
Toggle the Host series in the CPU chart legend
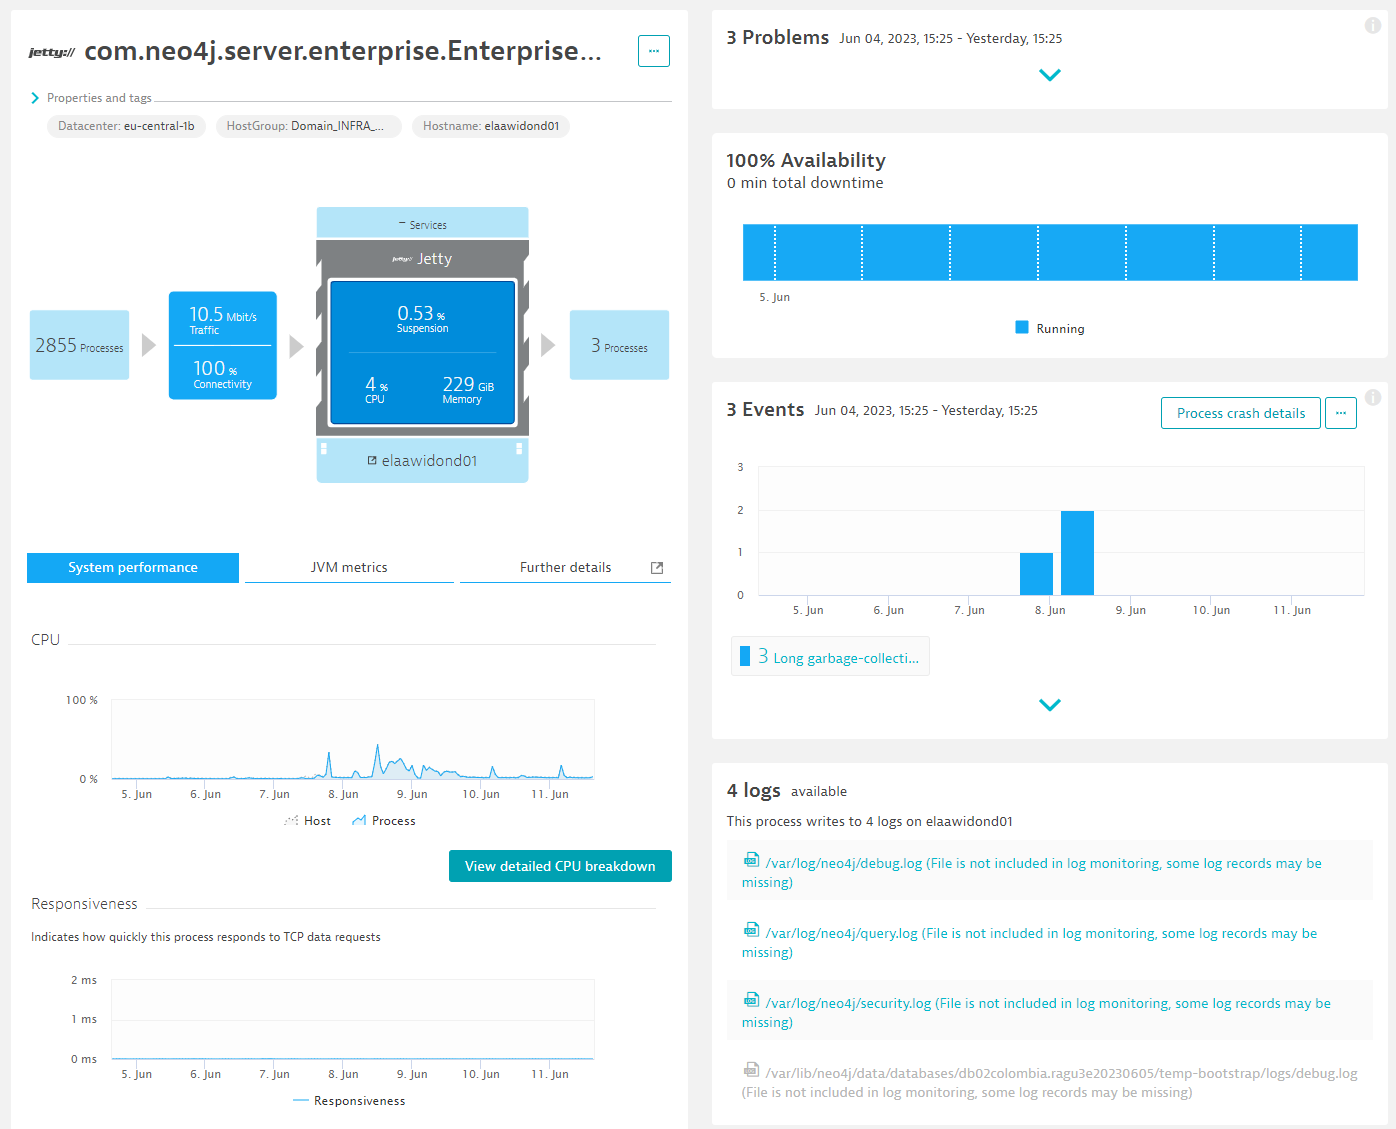coord(308,820)
